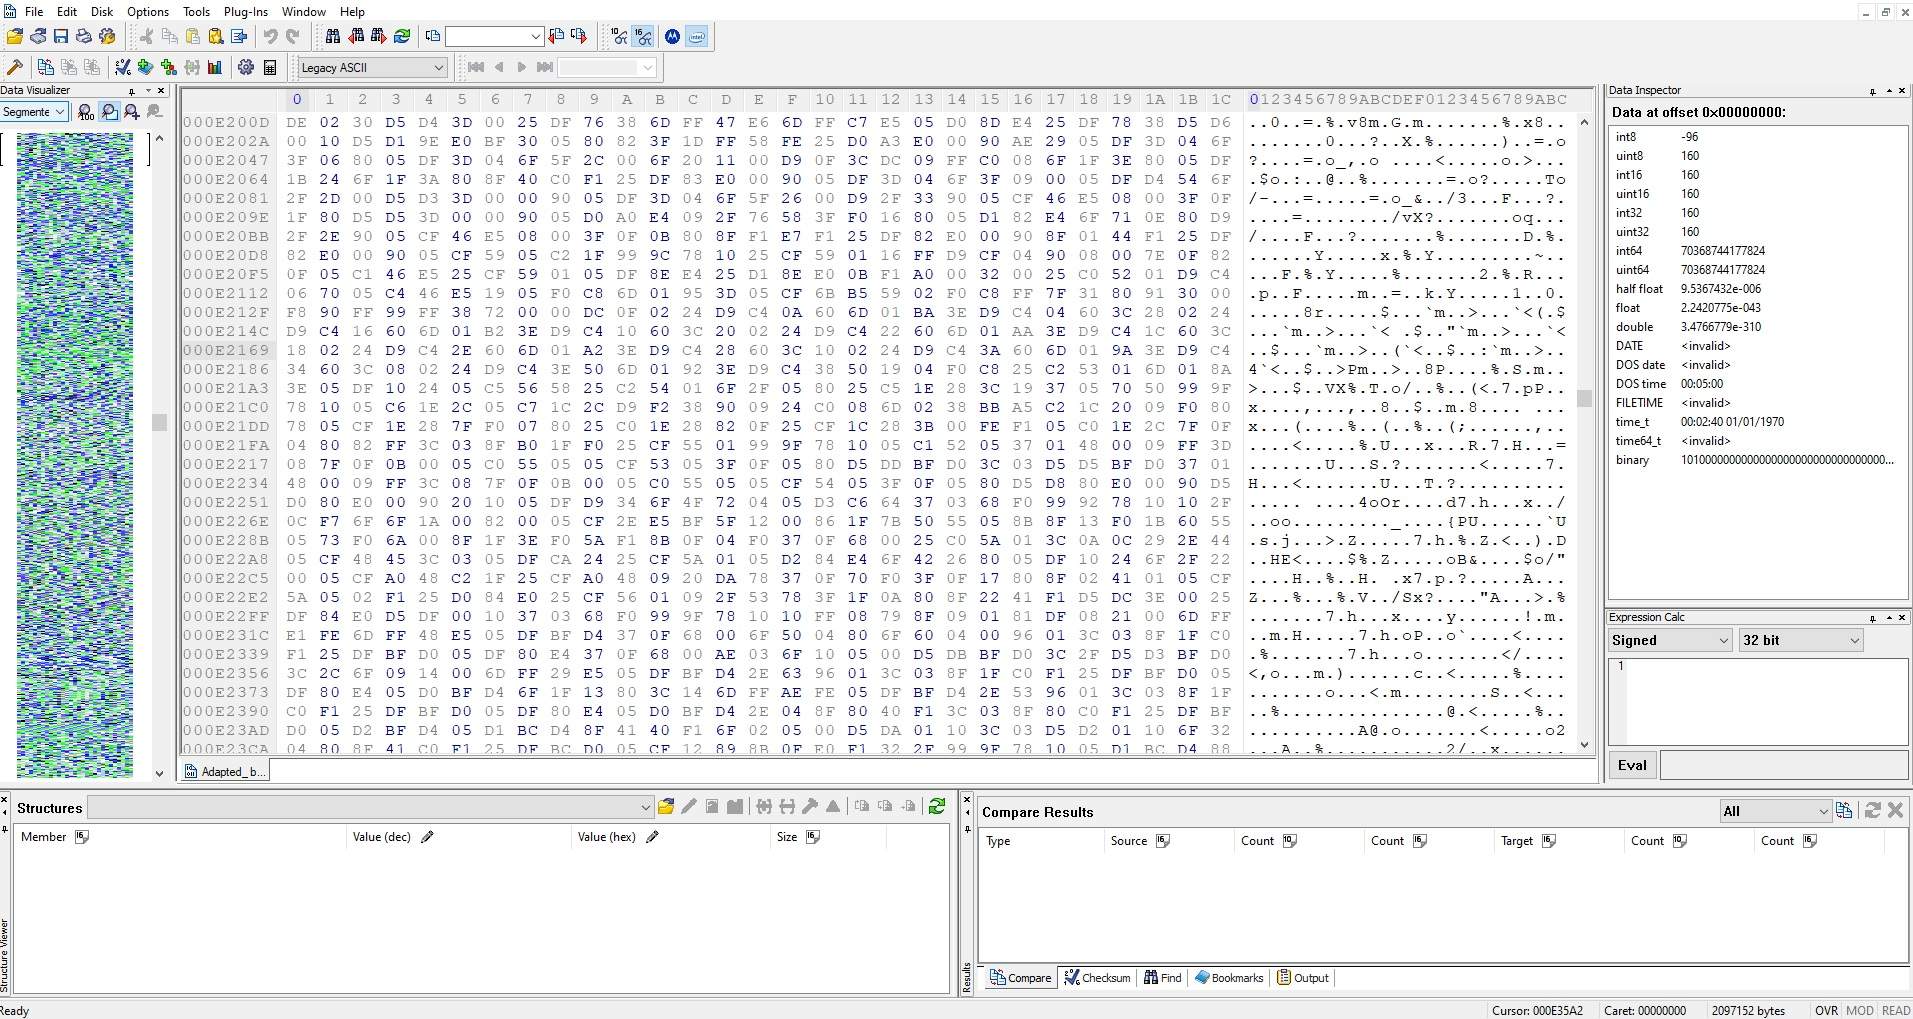Viewport: 1913px width, 1019px height.
Task: Open the Legacy ASCII encoding dropdown
Action: coord(372,67)
